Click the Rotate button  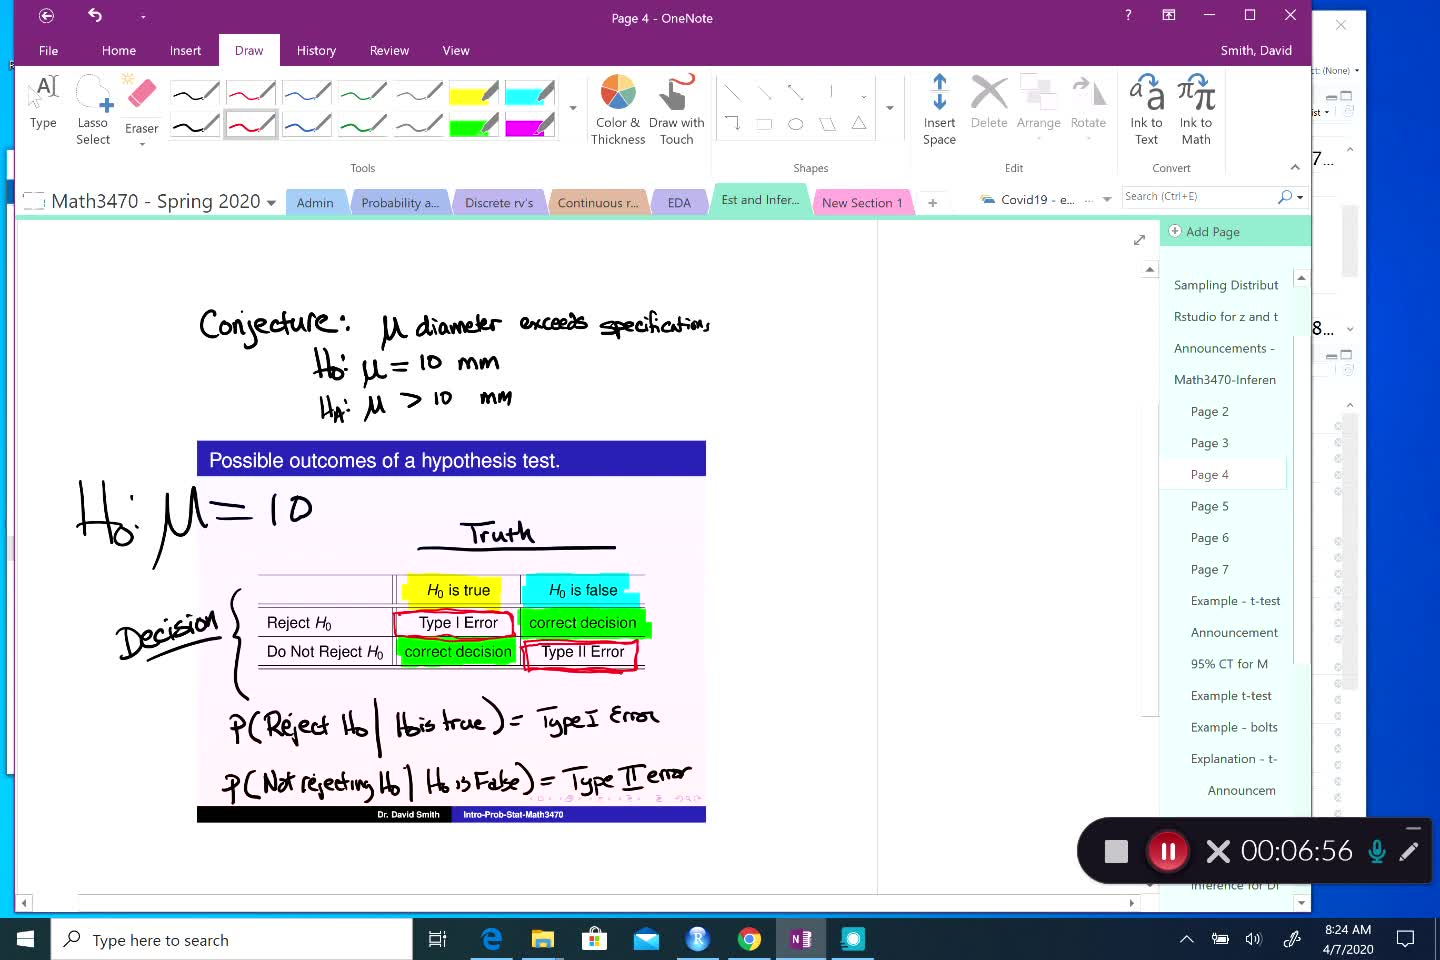tap(1088, 103)
